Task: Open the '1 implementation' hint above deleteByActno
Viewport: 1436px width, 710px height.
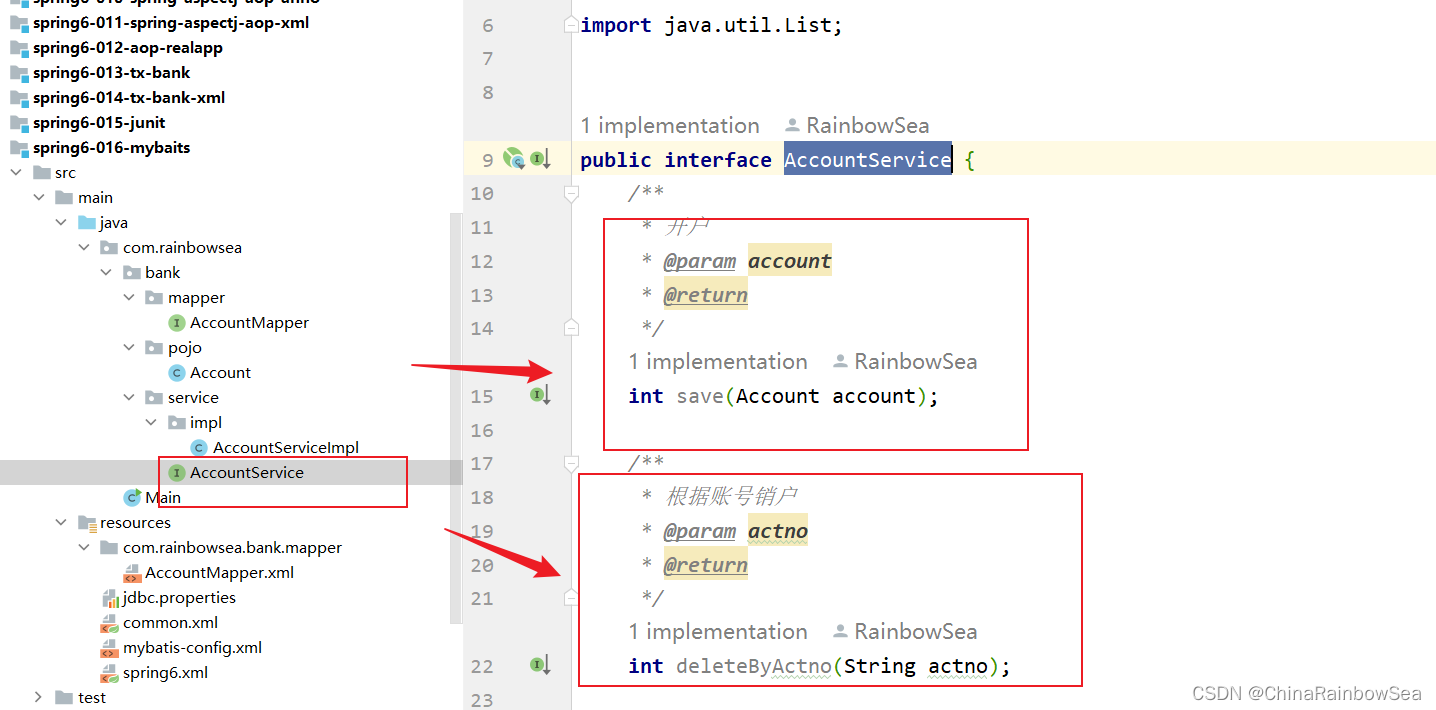Action: click(x=718, y=631)
